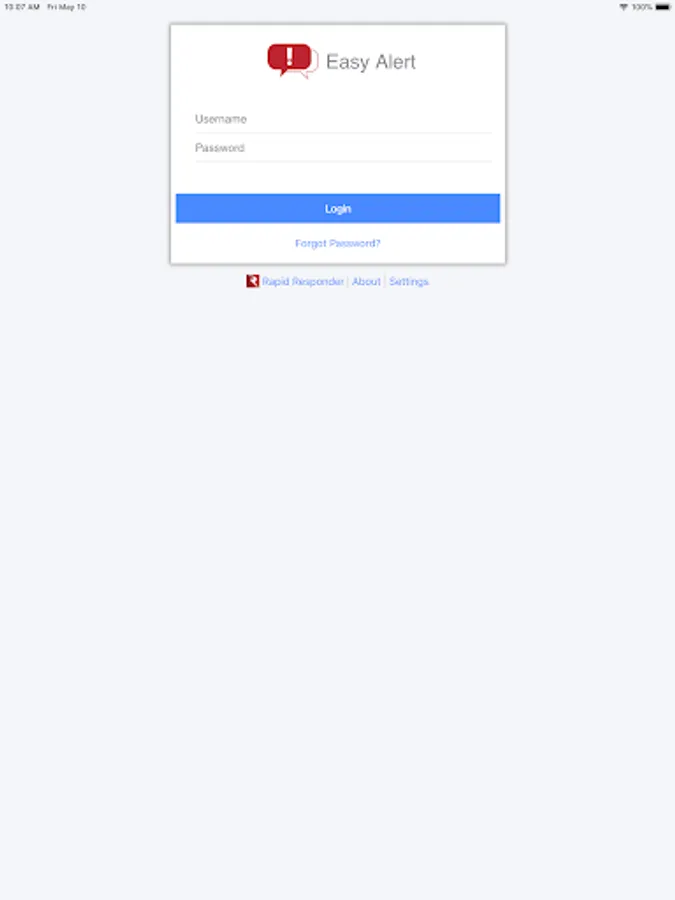Click the underline beneath the Username field
Image resolution: width=675 pixels, height=900 pixels.
click(343, 133)
